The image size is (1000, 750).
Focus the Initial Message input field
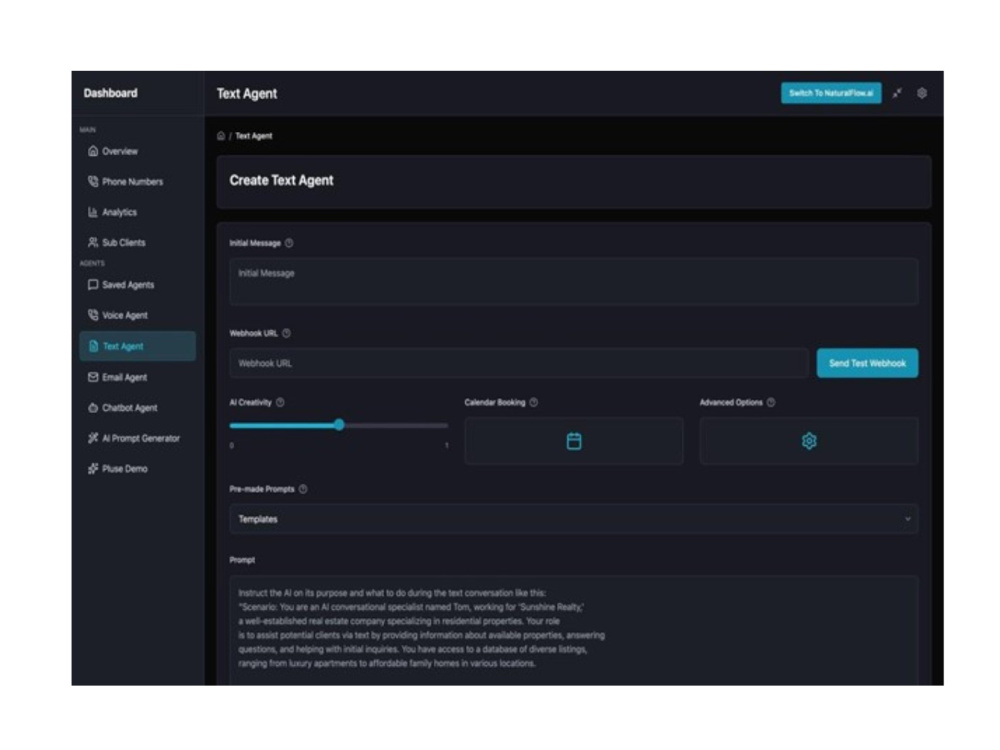click(x=574, y=281)
